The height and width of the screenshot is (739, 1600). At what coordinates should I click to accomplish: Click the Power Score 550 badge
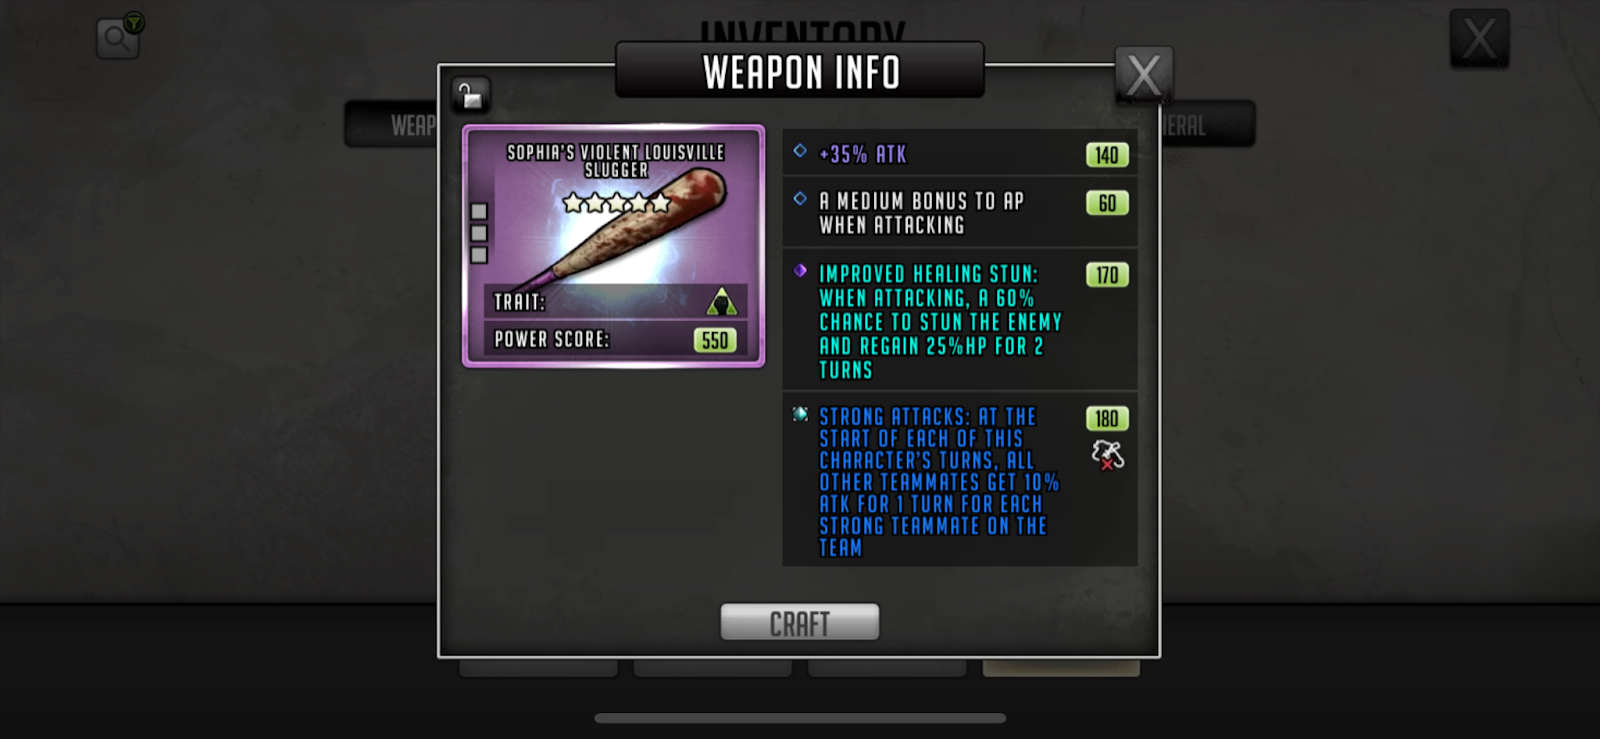tap(715, 340)
